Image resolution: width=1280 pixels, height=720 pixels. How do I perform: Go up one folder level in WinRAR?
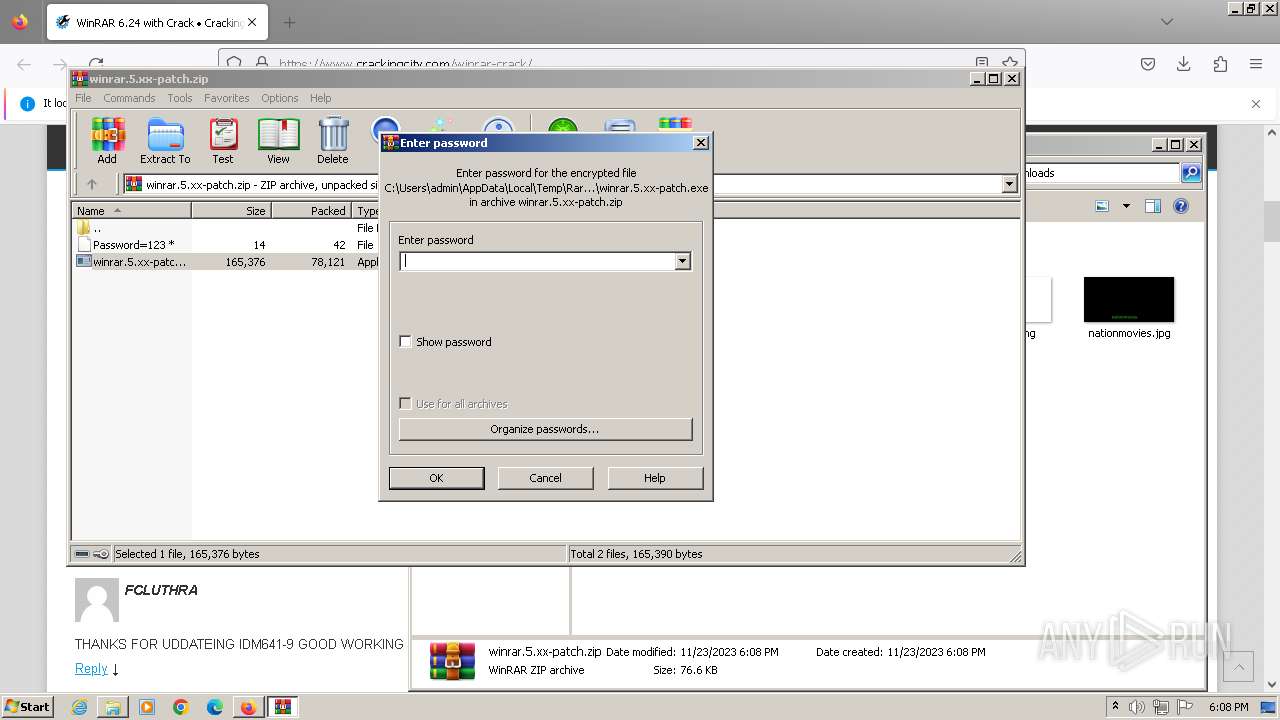[92, 184]
